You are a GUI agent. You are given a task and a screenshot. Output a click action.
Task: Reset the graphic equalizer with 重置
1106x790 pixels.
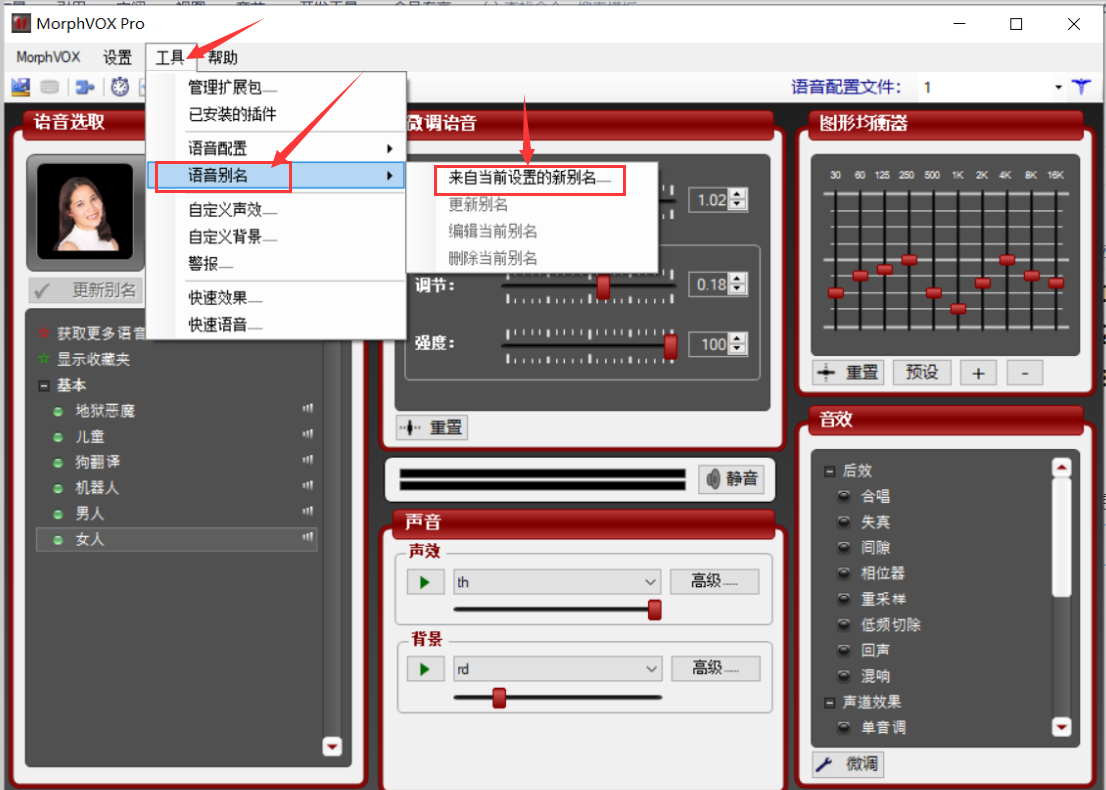(x=849, y=372)
